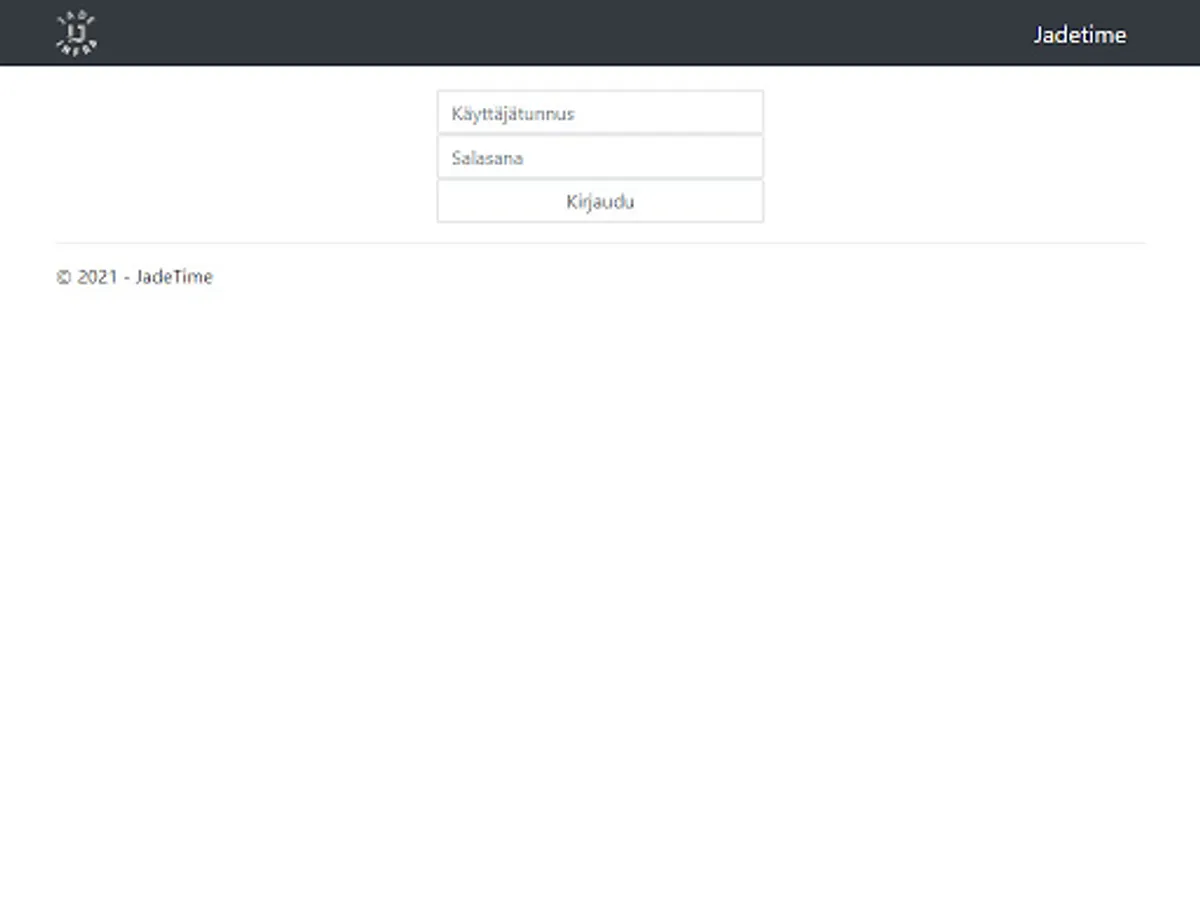Click the logo mark above the navbar edge

[75, 31]
